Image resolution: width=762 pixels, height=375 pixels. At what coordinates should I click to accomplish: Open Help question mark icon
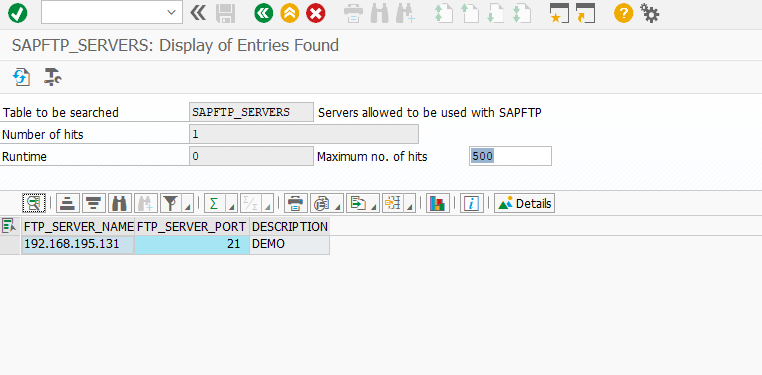(623, 13)
